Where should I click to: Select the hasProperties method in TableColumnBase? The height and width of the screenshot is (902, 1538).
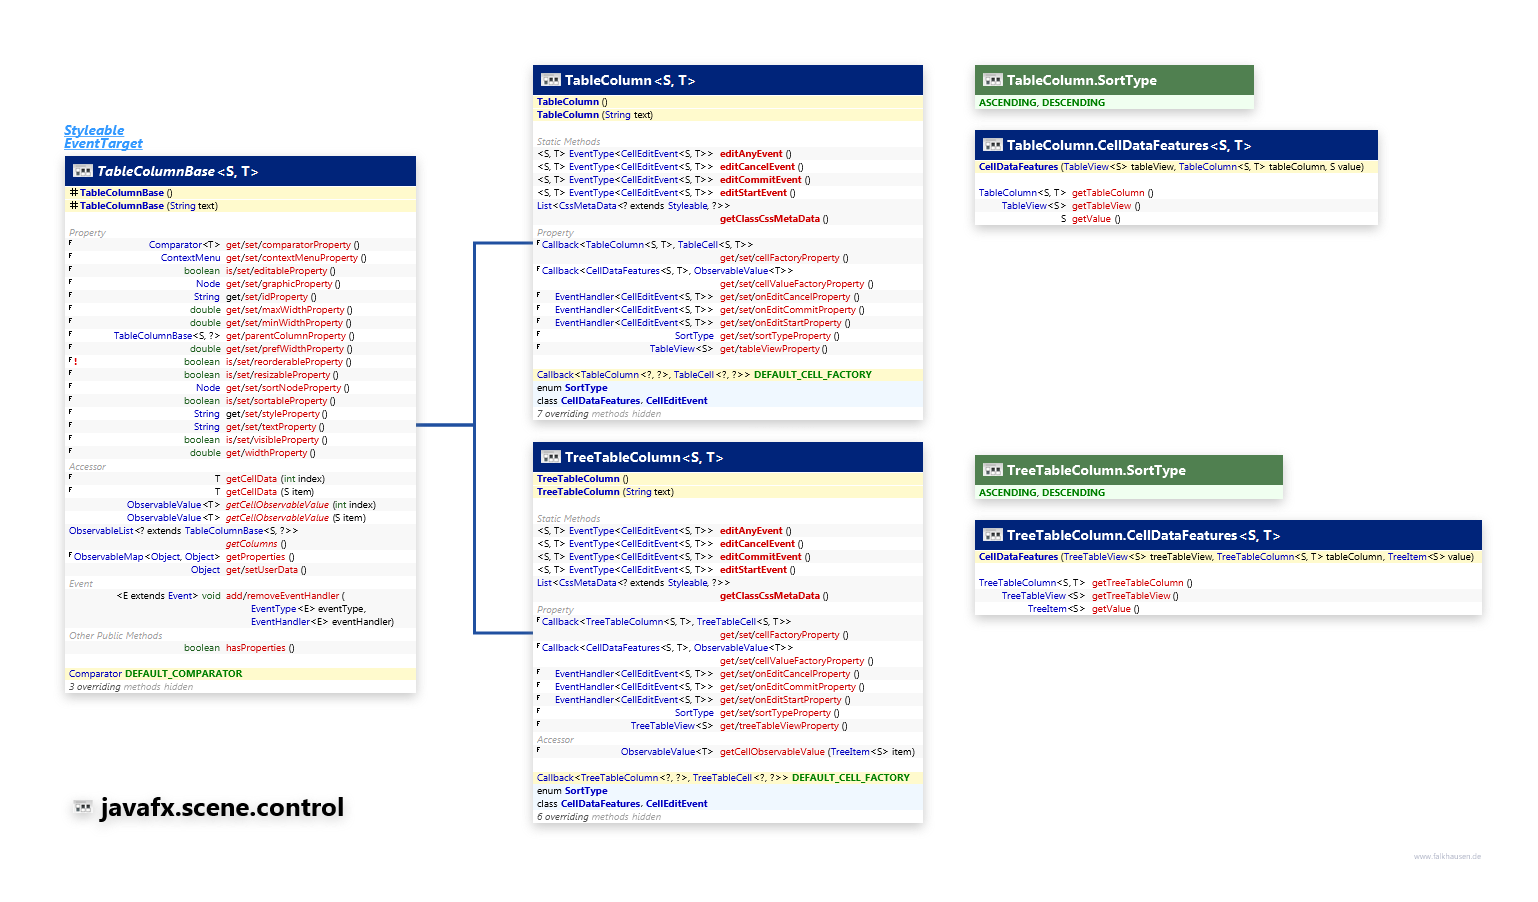255,648
